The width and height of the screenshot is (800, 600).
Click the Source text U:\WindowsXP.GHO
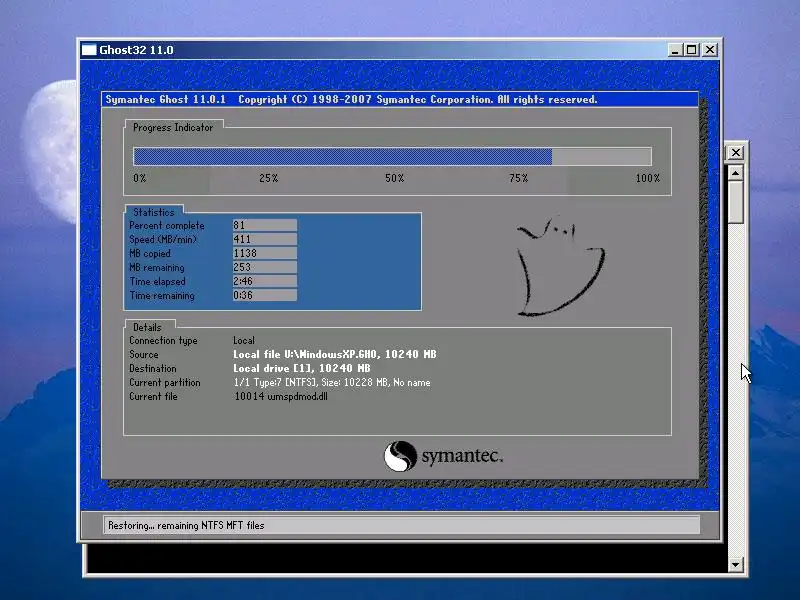(331, 354)
